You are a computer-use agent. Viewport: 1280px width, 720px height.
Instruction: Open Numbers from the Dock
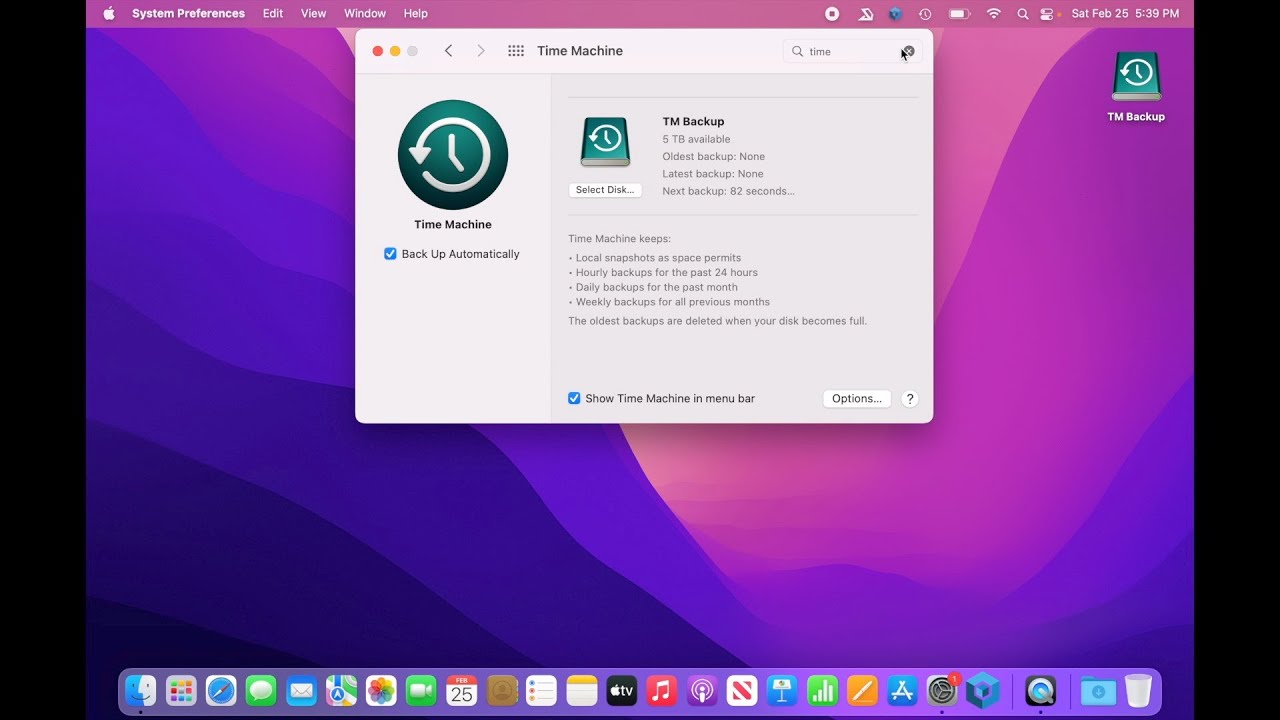coord(822,690)
